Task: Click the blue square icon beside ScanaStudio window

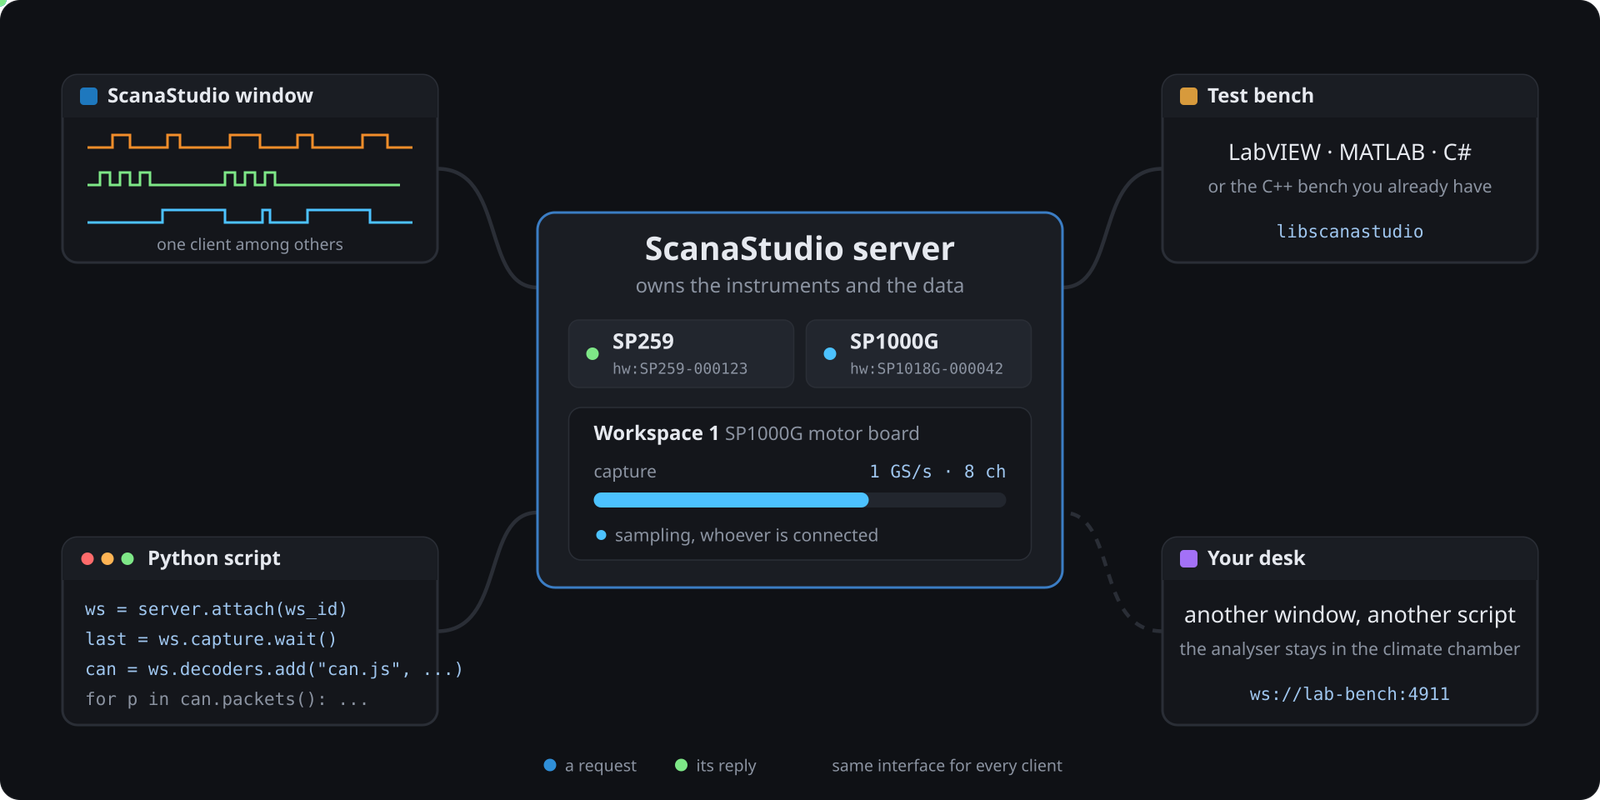Action: tap(89, 96)
